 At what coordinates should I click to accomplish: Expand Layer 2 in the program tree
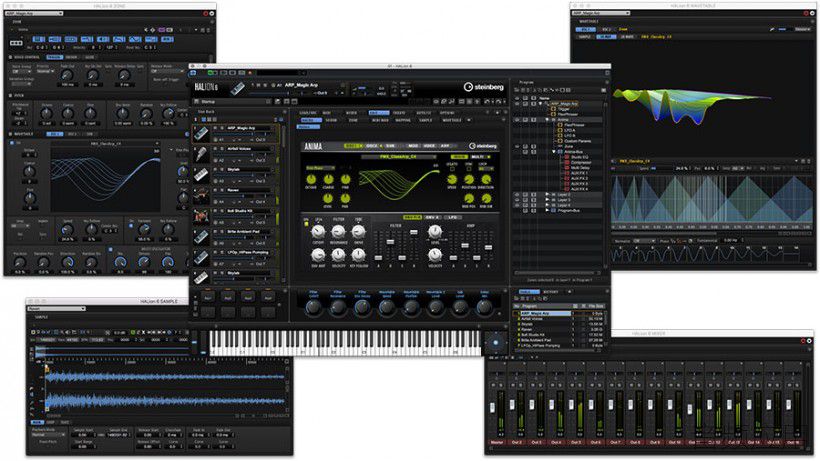point(548,194)
